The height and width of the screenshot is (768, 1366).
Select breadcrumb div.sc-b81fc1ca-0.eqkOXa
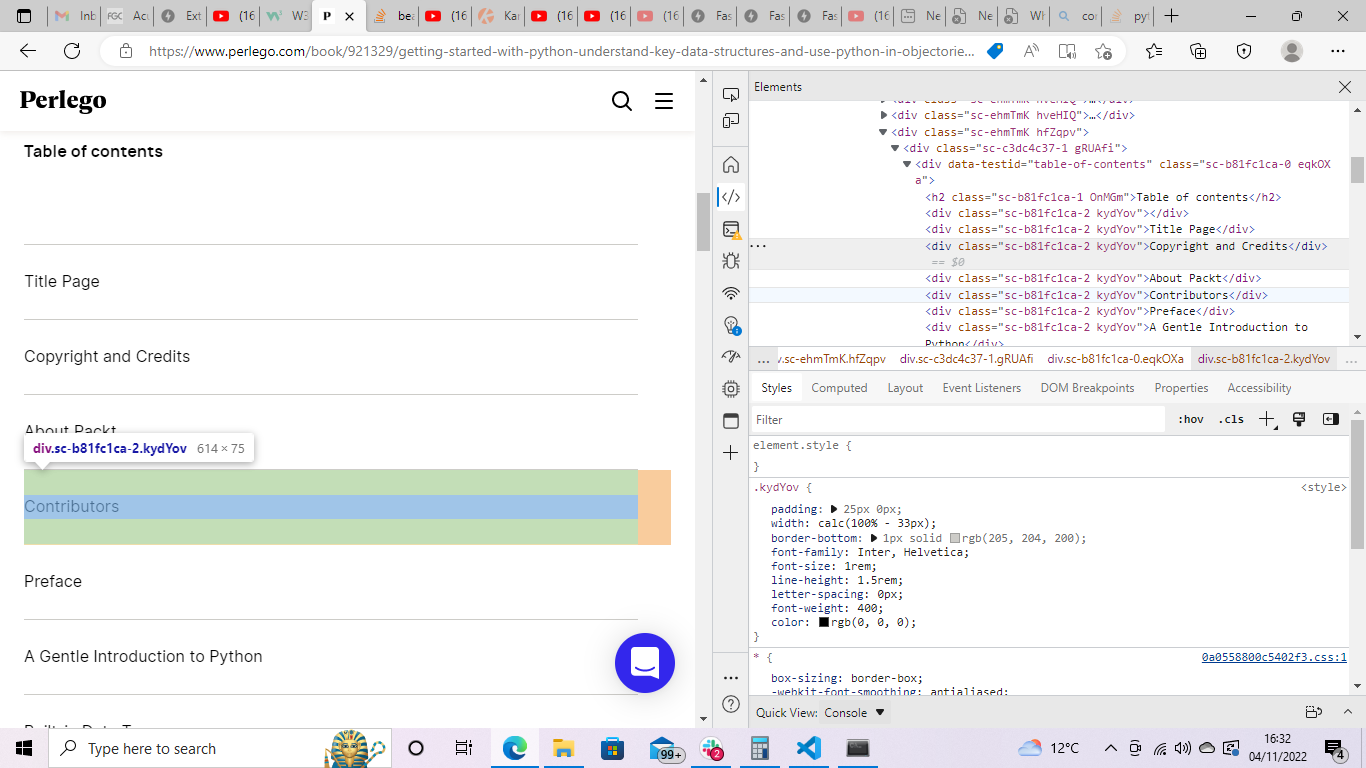[x=1115, y=359]
